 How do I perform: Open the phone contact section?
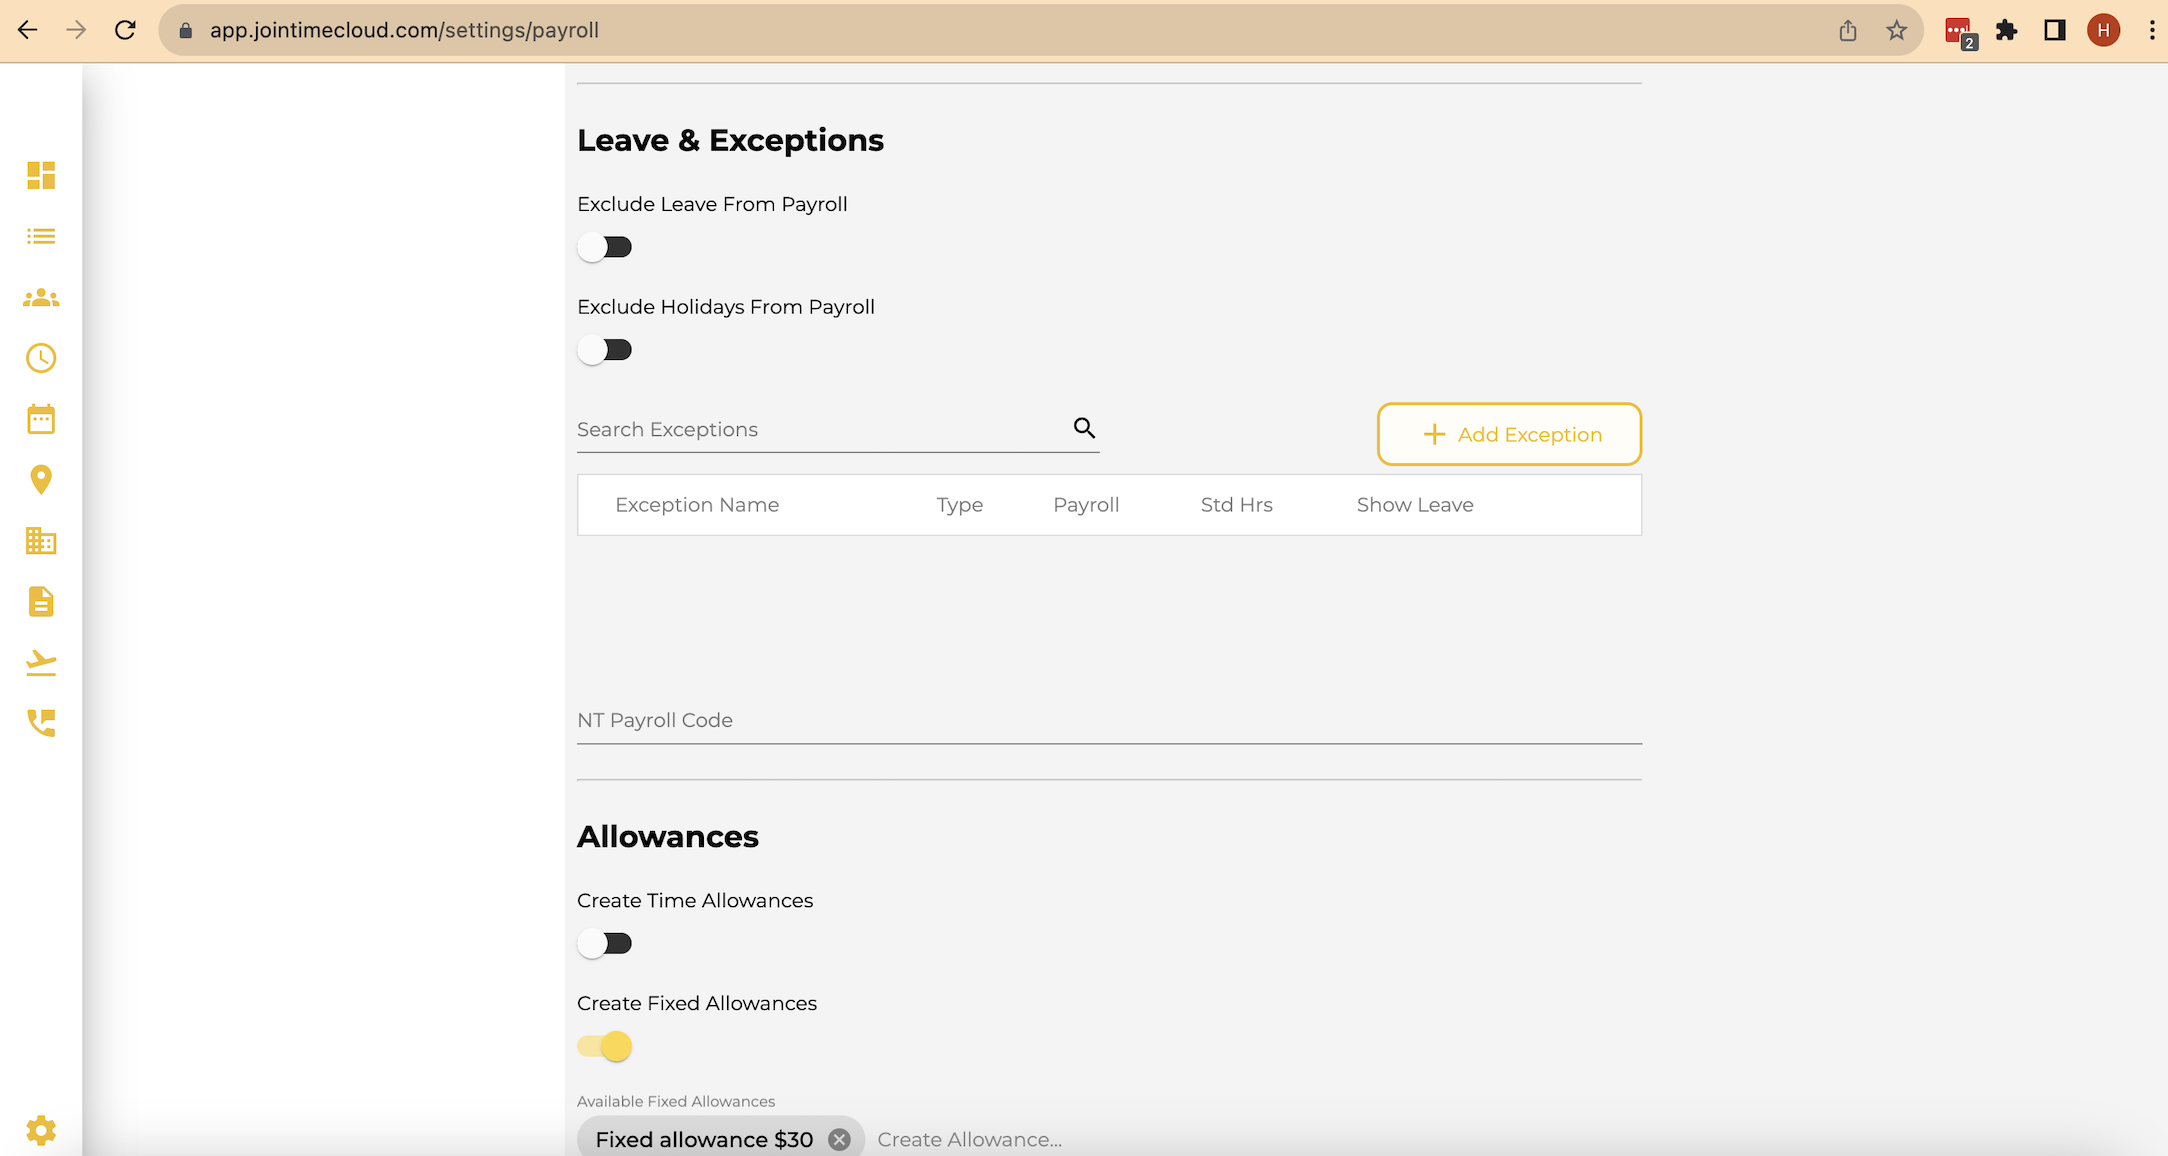click(x=40, y=724)
